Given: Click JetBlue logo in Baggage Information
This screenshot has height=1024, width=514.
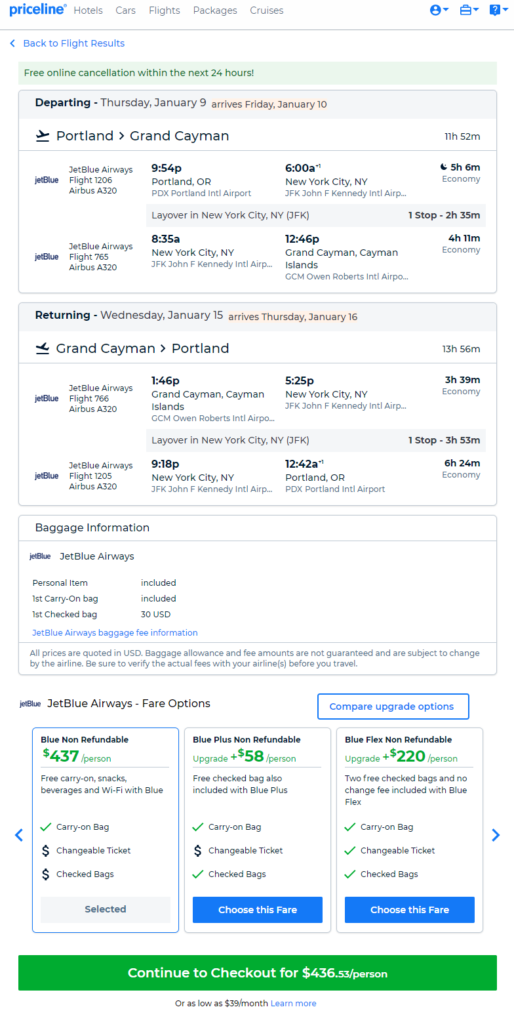Looking at the screenshot, I should [x=40, y=556].
